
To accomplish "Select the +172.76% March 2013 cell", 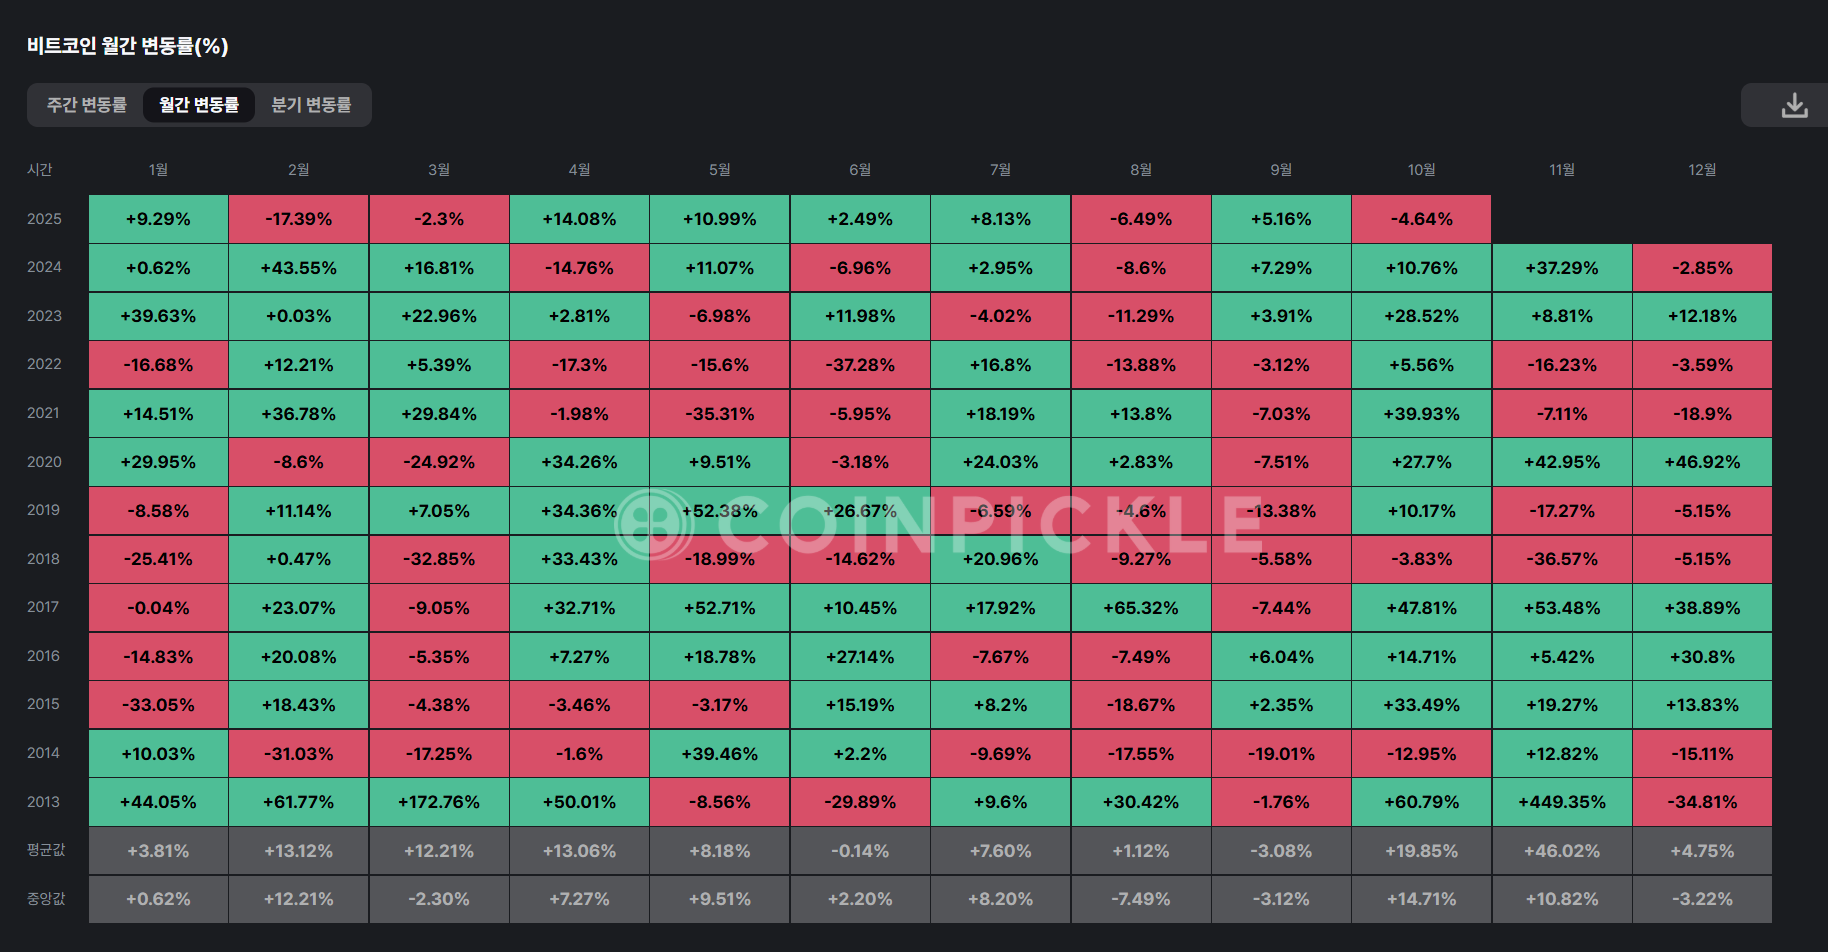I will 439,802.
